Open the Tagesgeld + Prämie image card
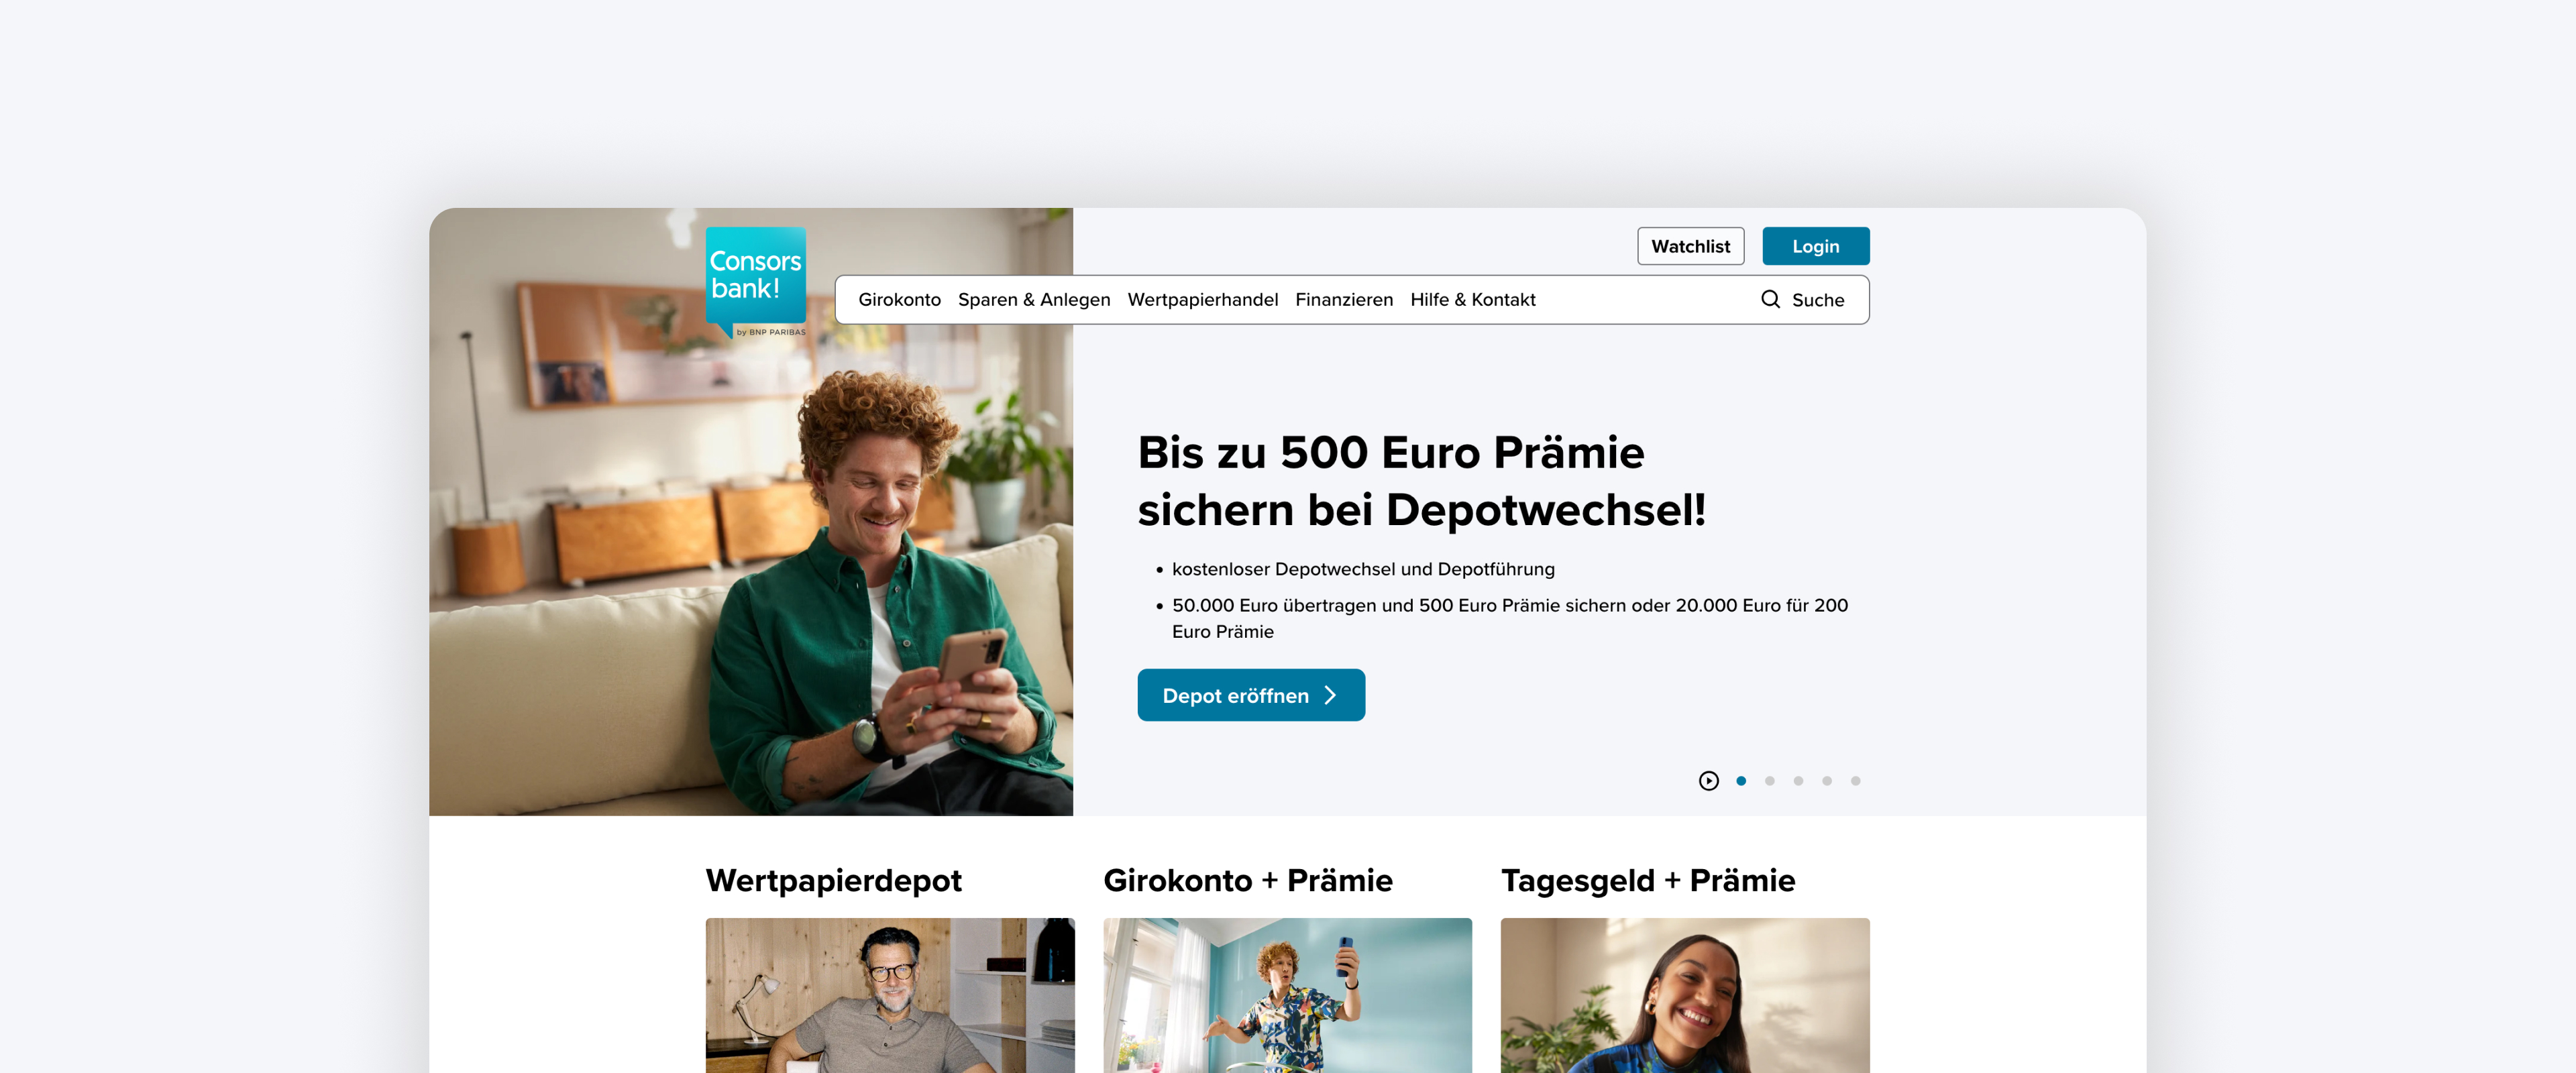The image size is (2576, 1073). 1685,995
